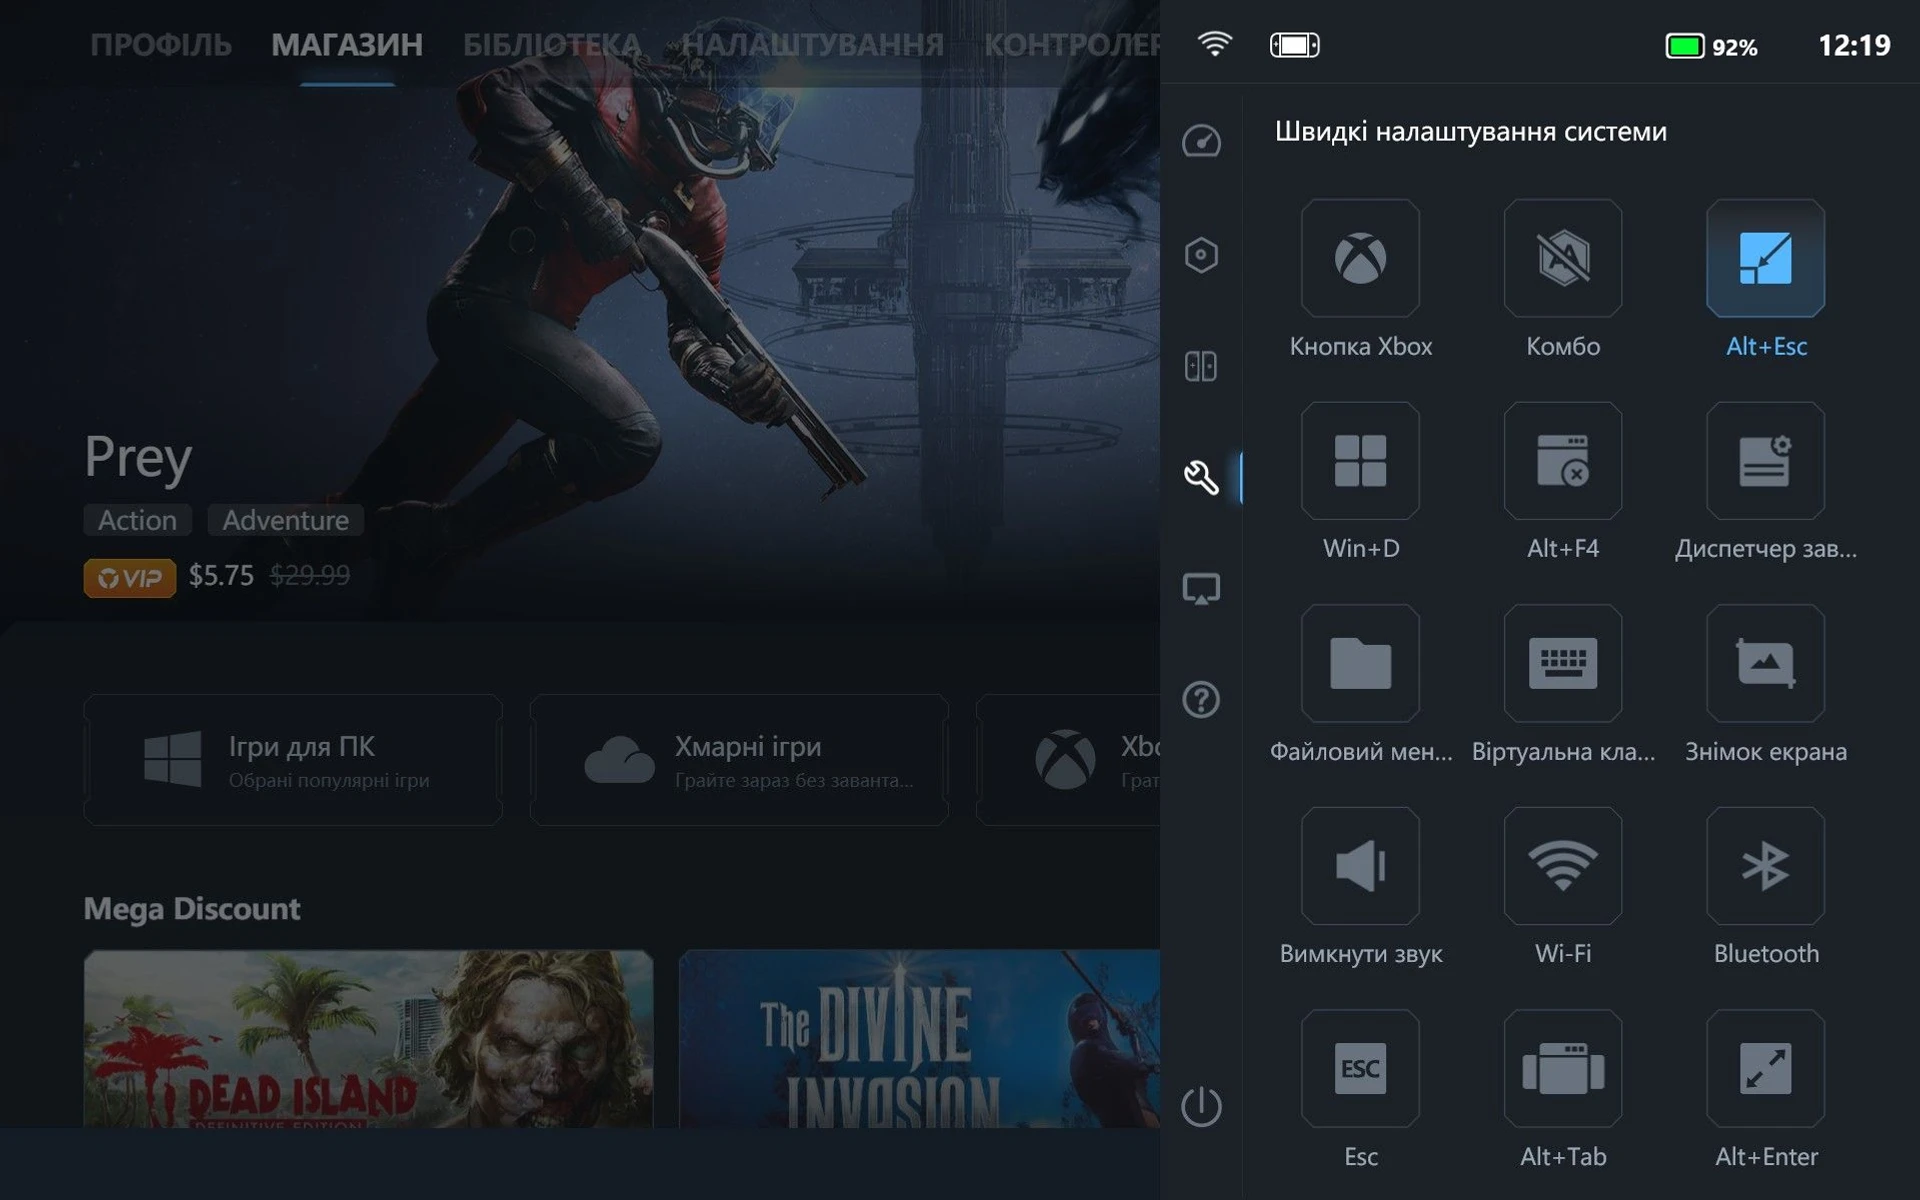
Task: Switch to the КОНТРОЛЕР tab
Action: tap(1072, 45)
